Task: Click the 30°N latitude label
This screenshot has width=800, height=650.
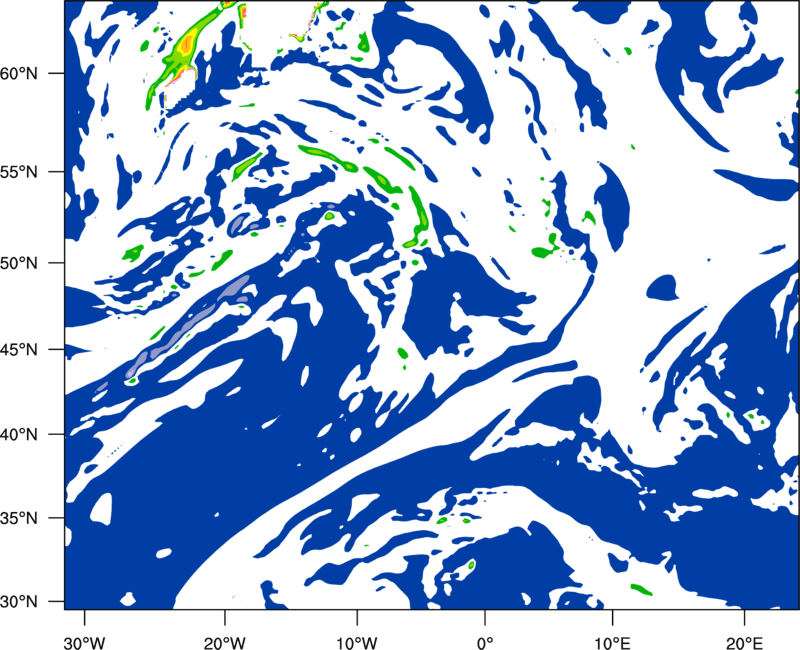Action: [x=19, y=602]
